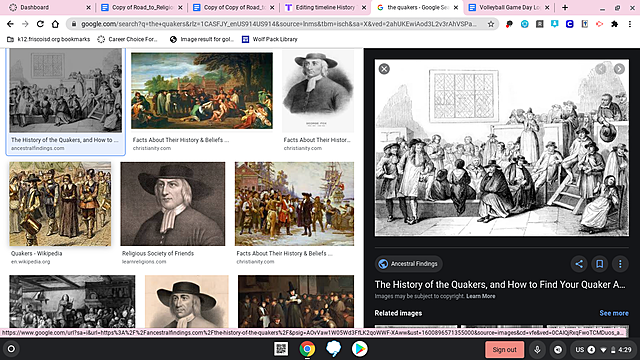Image resolution: width=640 pixels, height=360 pixels.
Task: Close the Quakers Google Search tab
Action: (456, 7)
